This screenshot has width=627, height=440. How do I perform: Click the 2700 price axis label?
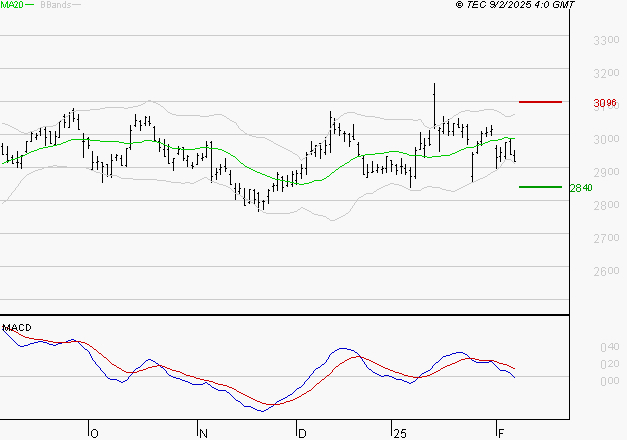click(x=606, y=238)
